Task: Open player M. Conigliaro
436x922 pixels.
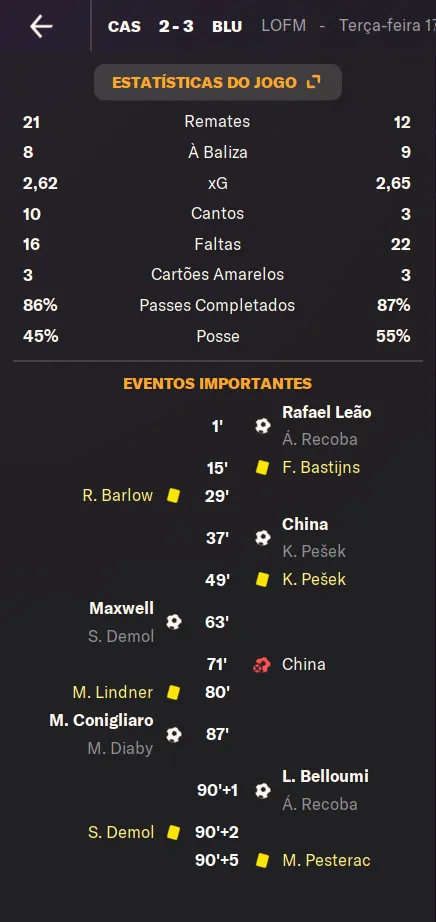Action: pyautogui.click(x=101, y=720)
